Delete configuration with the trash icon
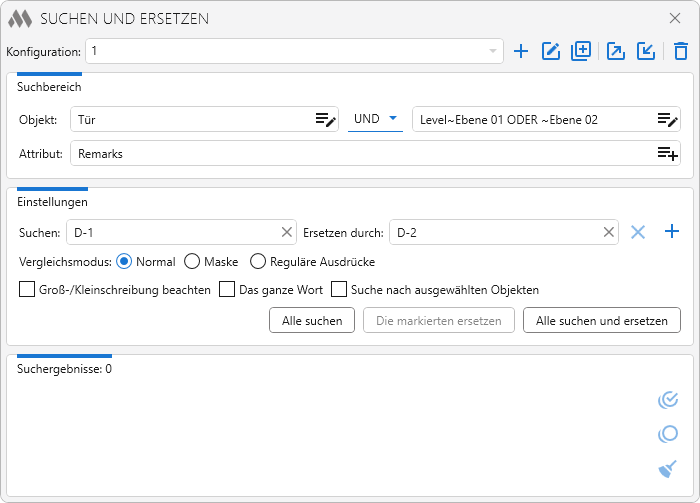Image resolution: width=700 pixels, height=503 pixels. tap(680, 51)
